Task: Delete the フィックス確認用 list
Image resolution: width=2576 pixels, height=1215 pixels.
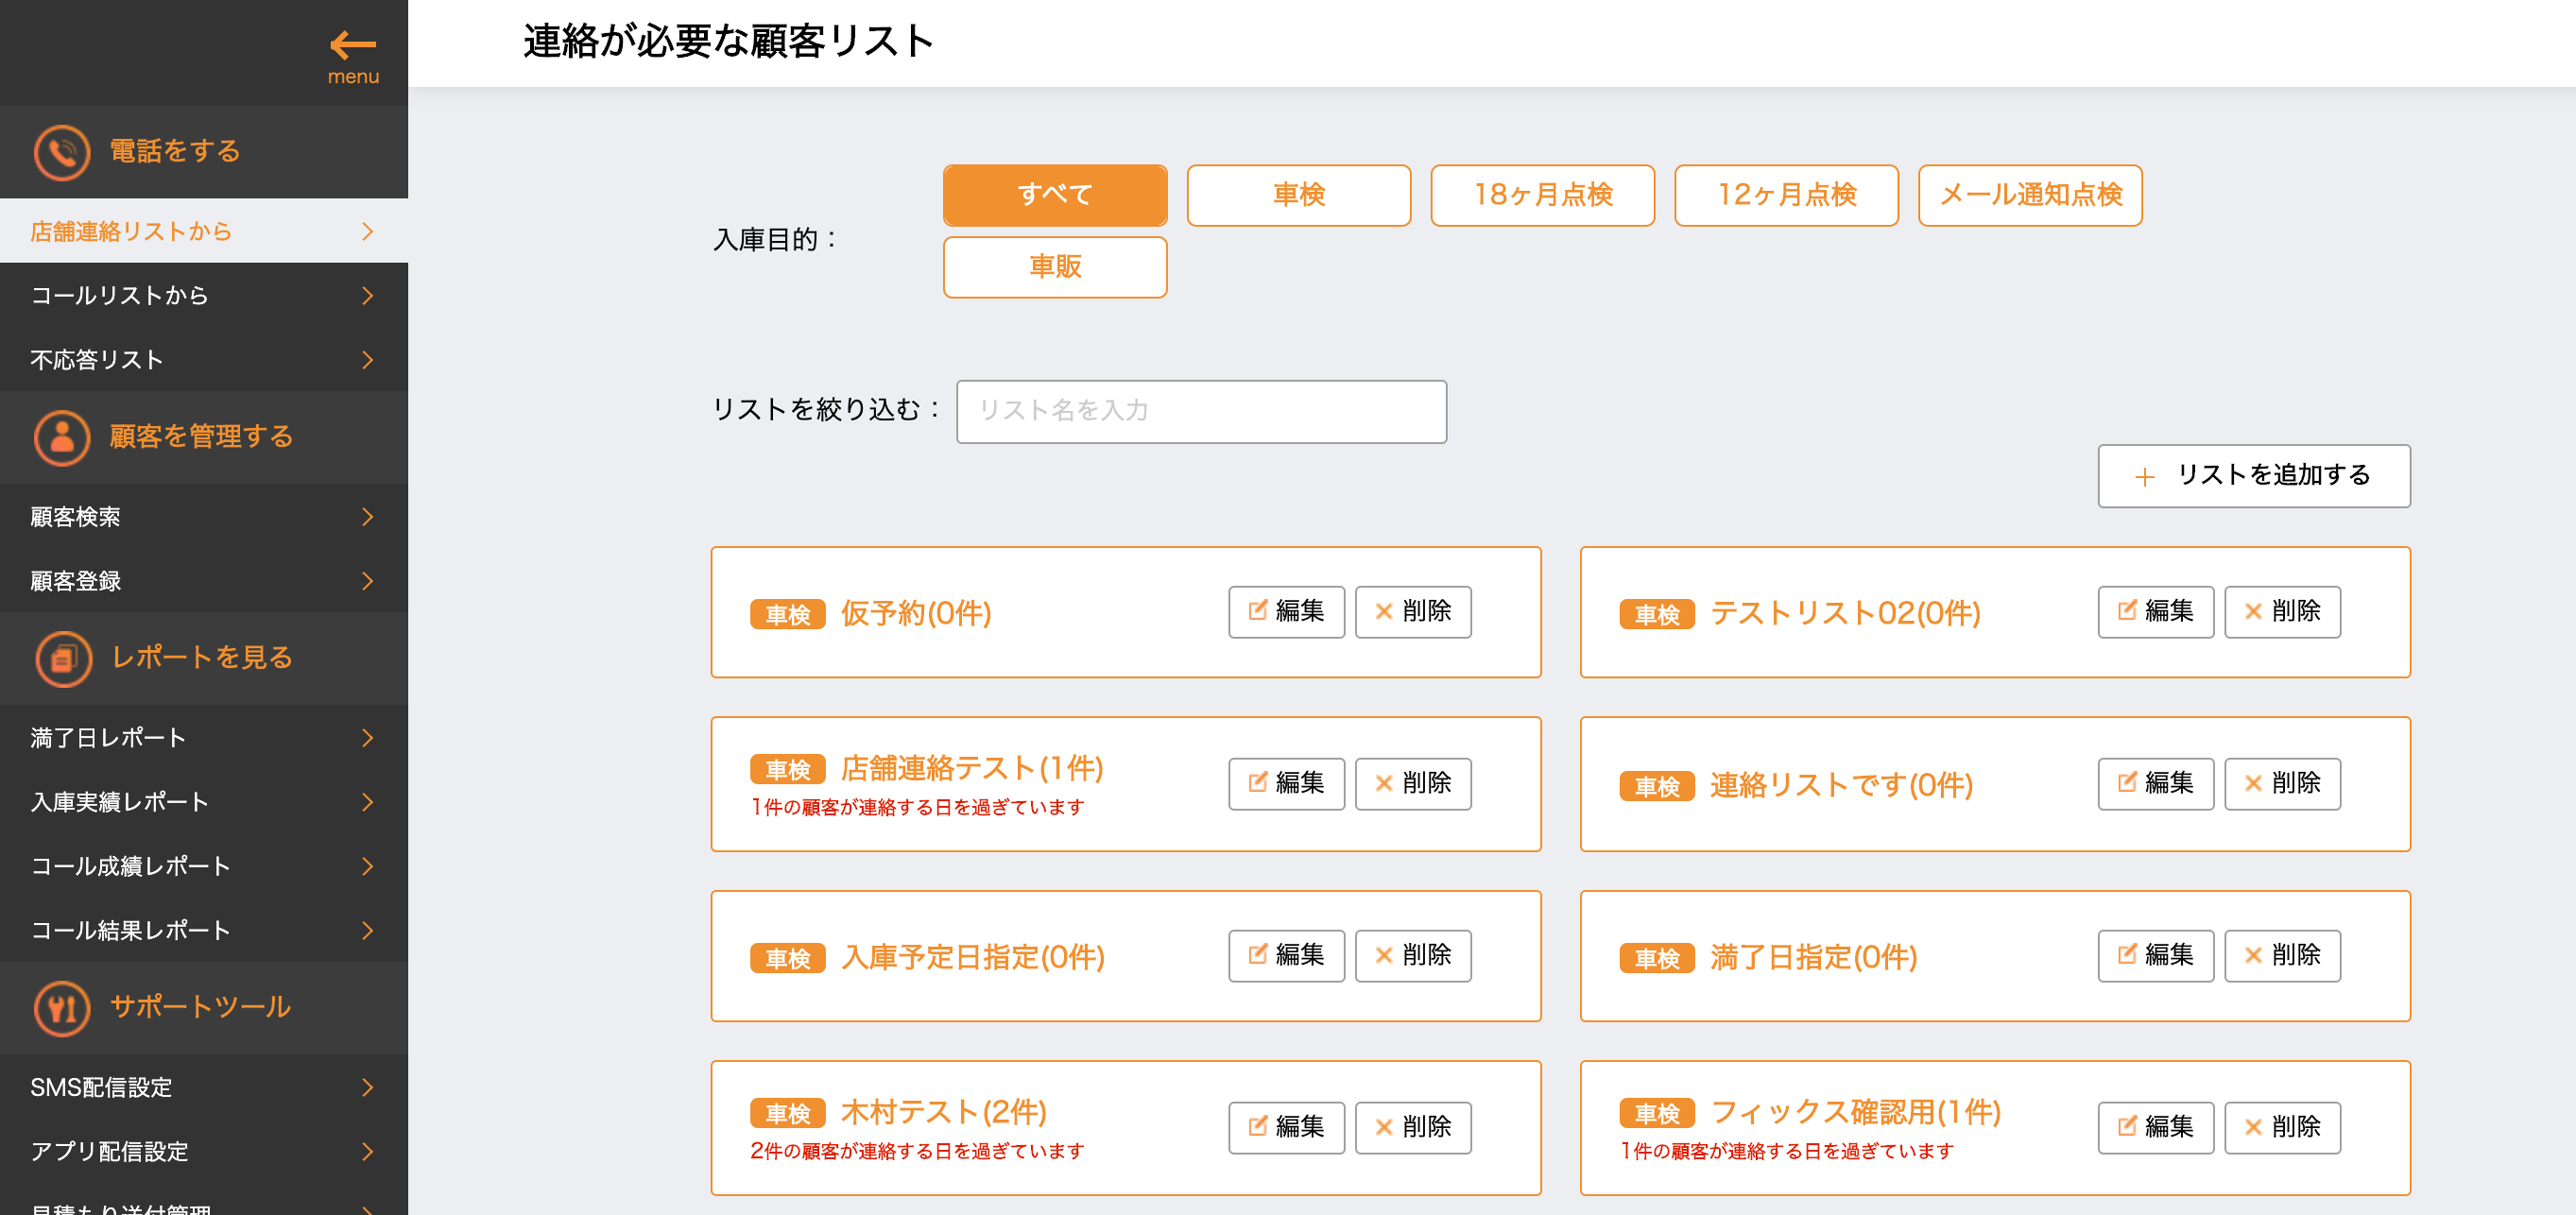Action: coord(2282,1127)
